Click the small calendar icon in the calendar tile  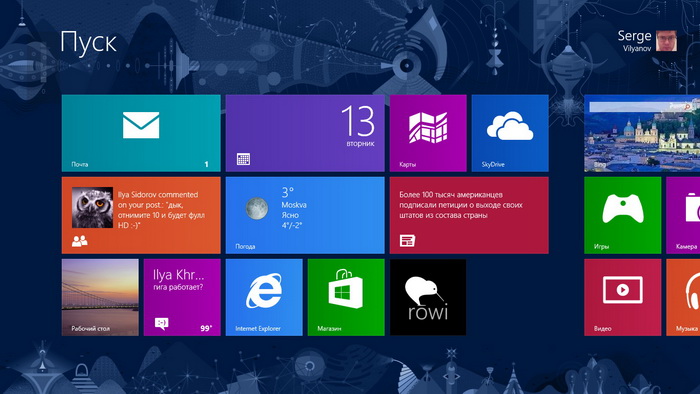click(x=243, y=159)
